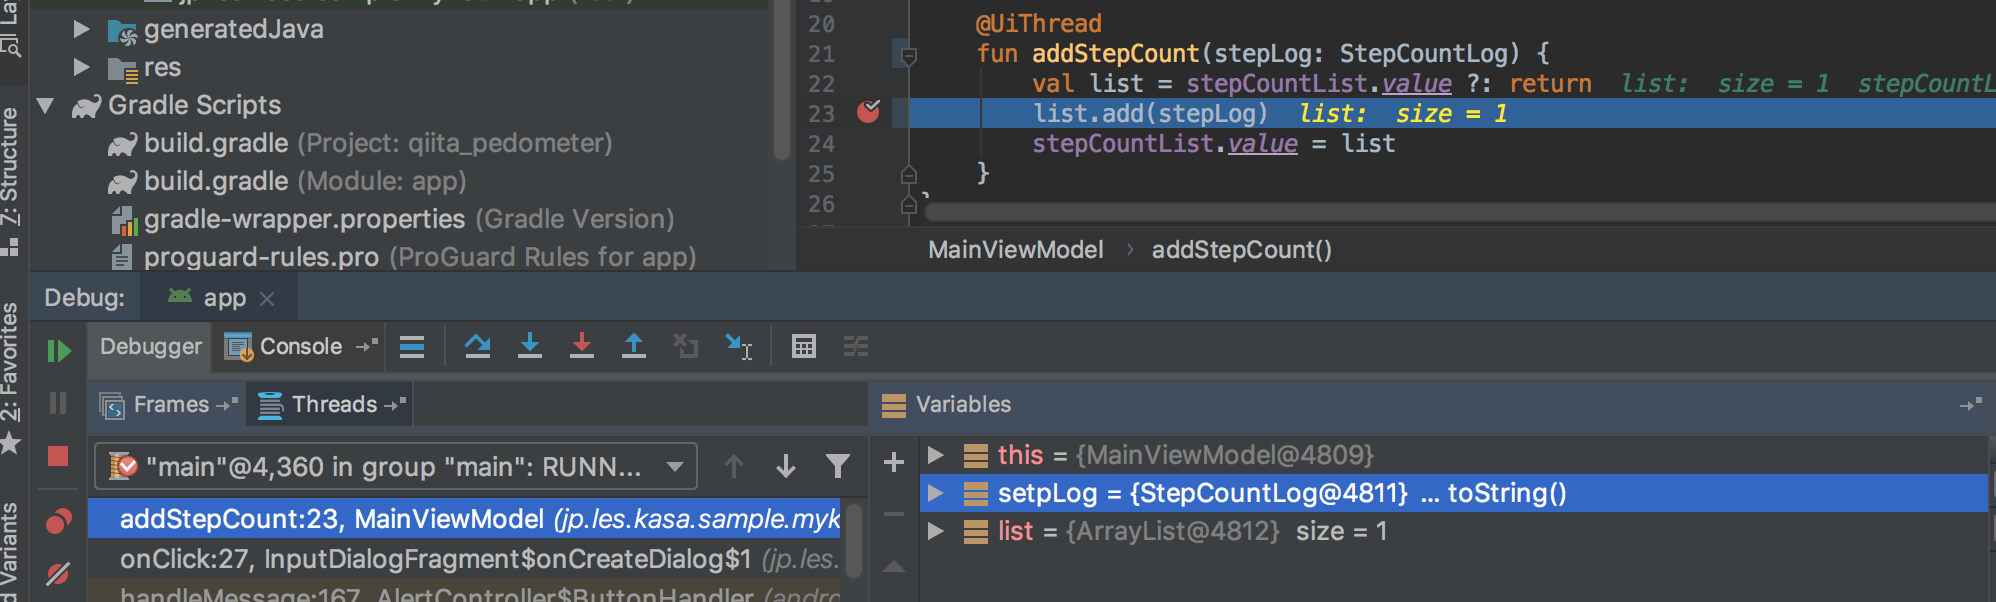
Task: Open build.gradle (Module: app)
Action: click(287, 181)
